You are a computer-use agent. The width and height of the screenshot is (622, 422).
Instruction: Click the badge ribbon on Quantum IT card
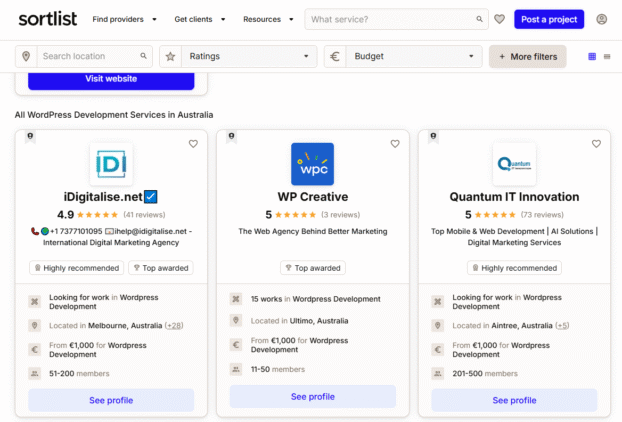coord(433,137)
